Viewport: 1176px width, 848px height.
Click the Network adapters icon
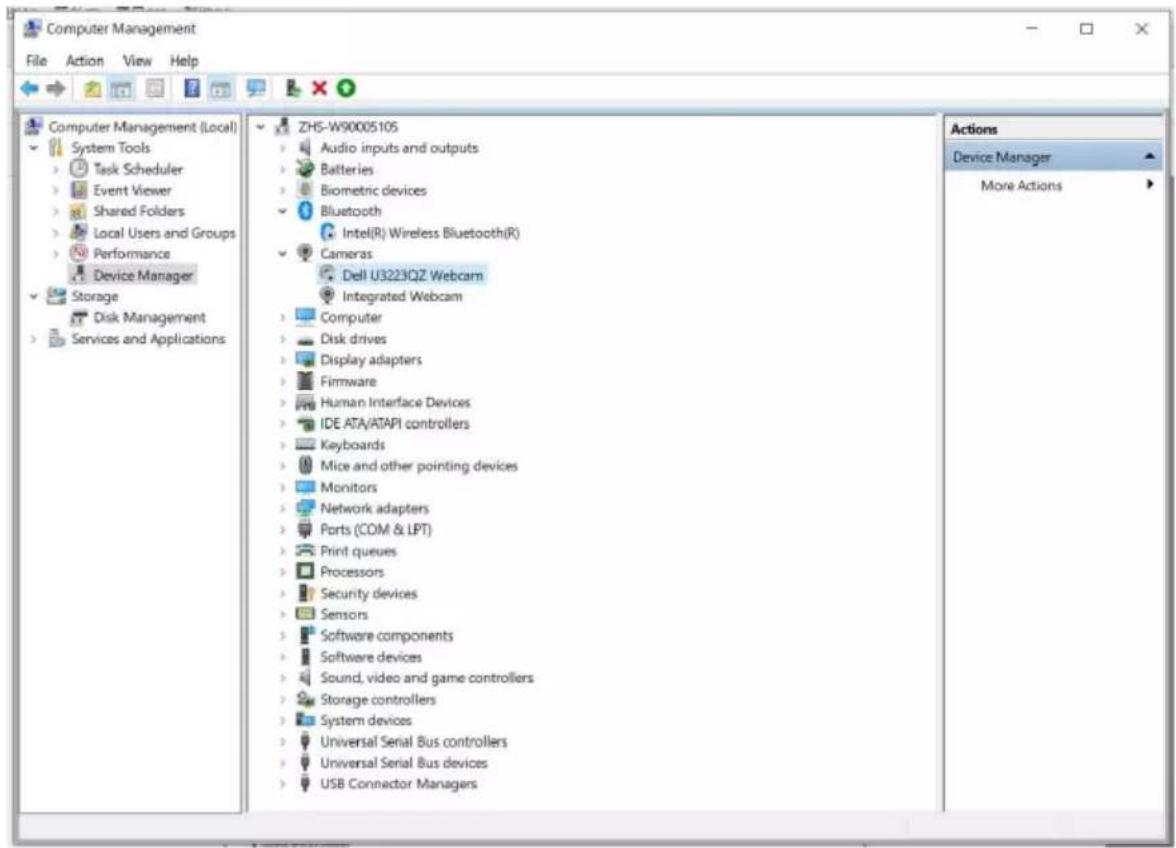305,508
